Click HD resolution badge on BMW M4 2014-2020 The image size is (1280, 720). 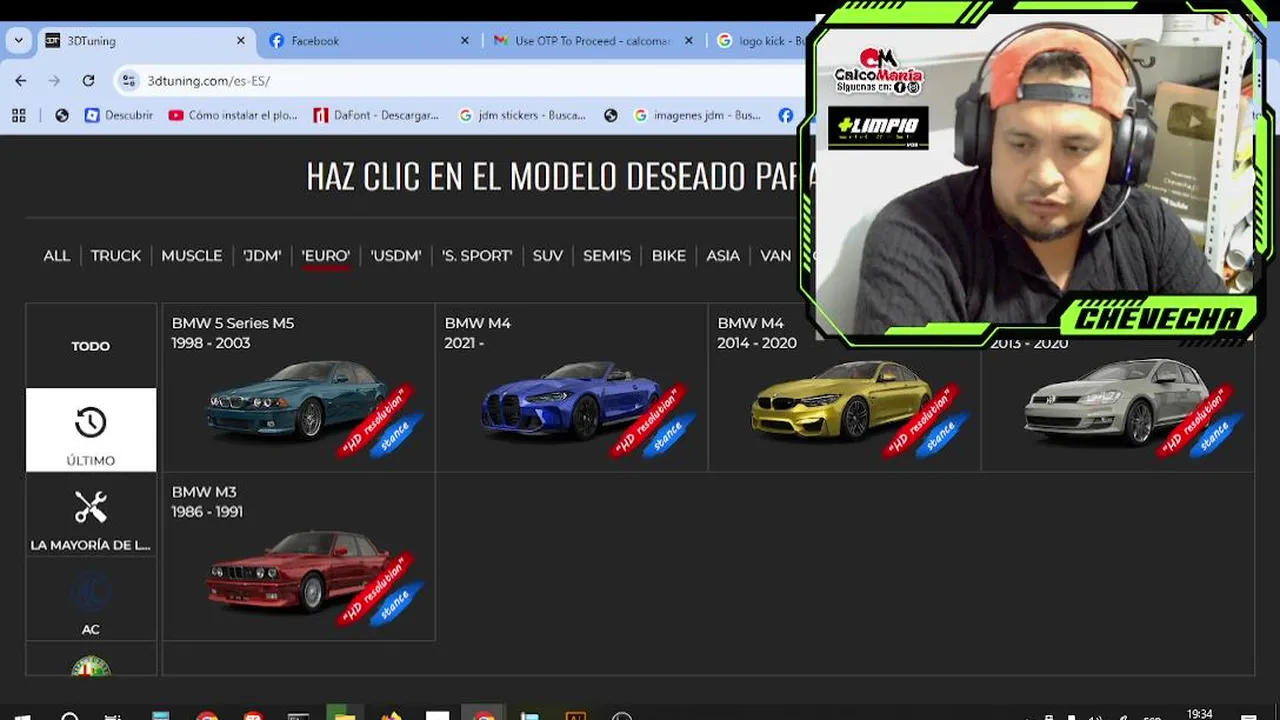coord(919,422)
